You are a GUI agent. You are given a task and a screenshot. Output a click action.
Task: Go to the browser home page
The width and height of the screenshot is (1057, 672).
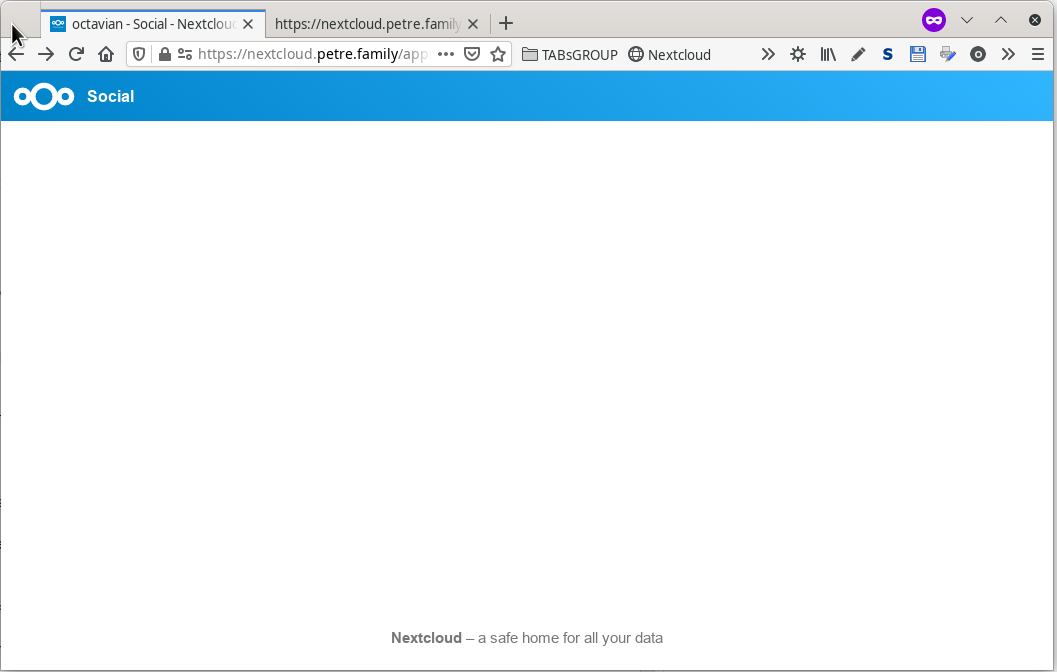pyautogui.click(x=106, y=54)
